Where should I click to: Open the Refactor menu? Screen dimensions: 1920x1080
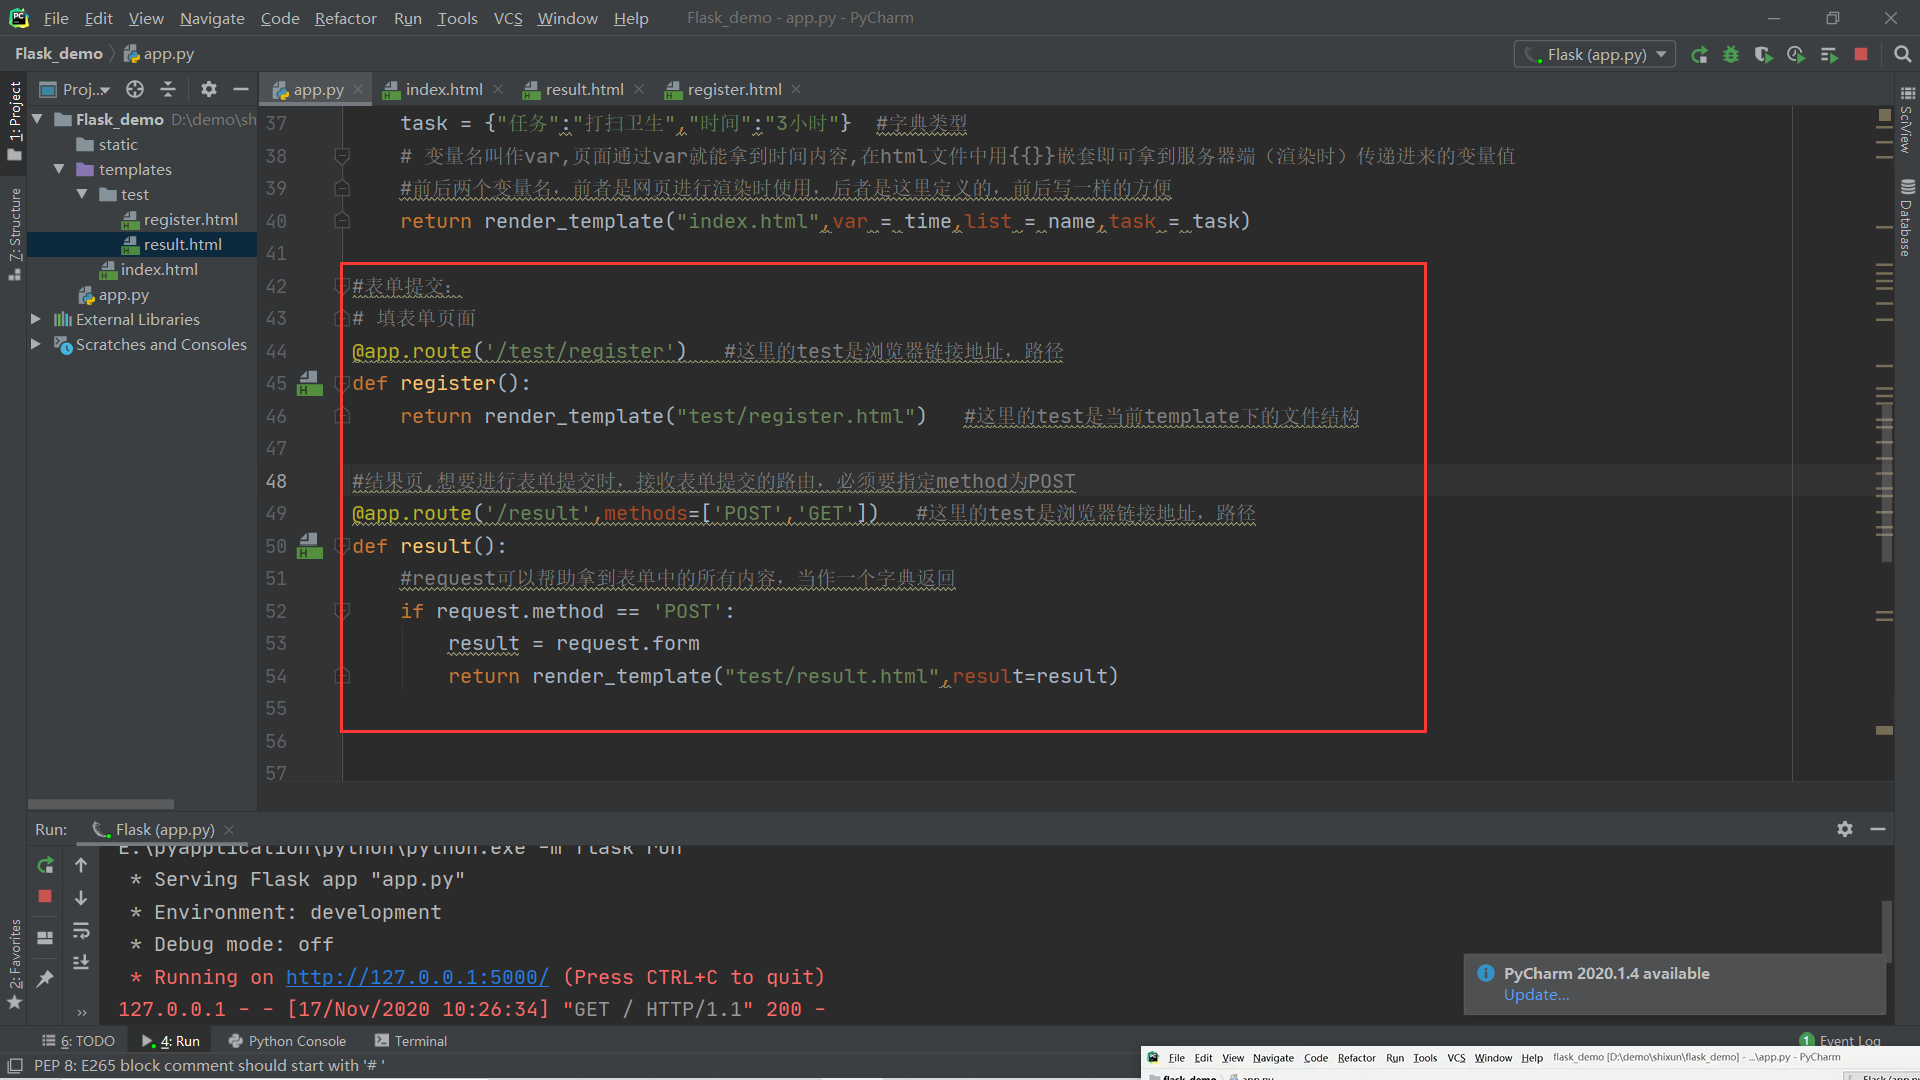pyautogui.click(x=345, y=18)
